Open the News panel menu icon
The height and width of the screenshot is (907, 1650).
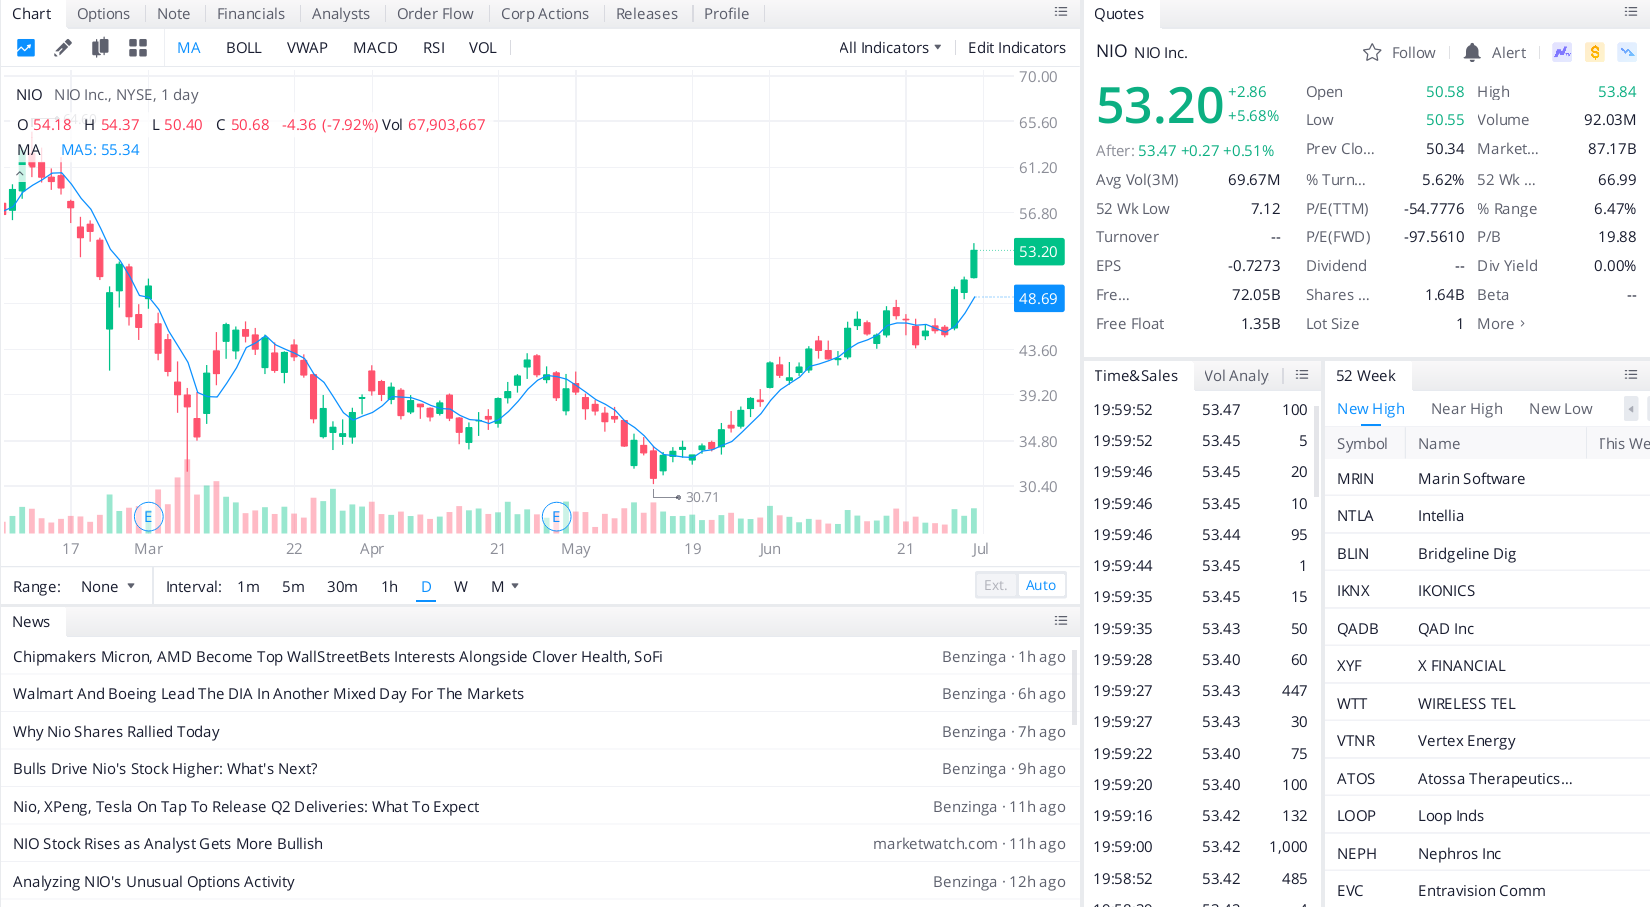[1061, 621]
